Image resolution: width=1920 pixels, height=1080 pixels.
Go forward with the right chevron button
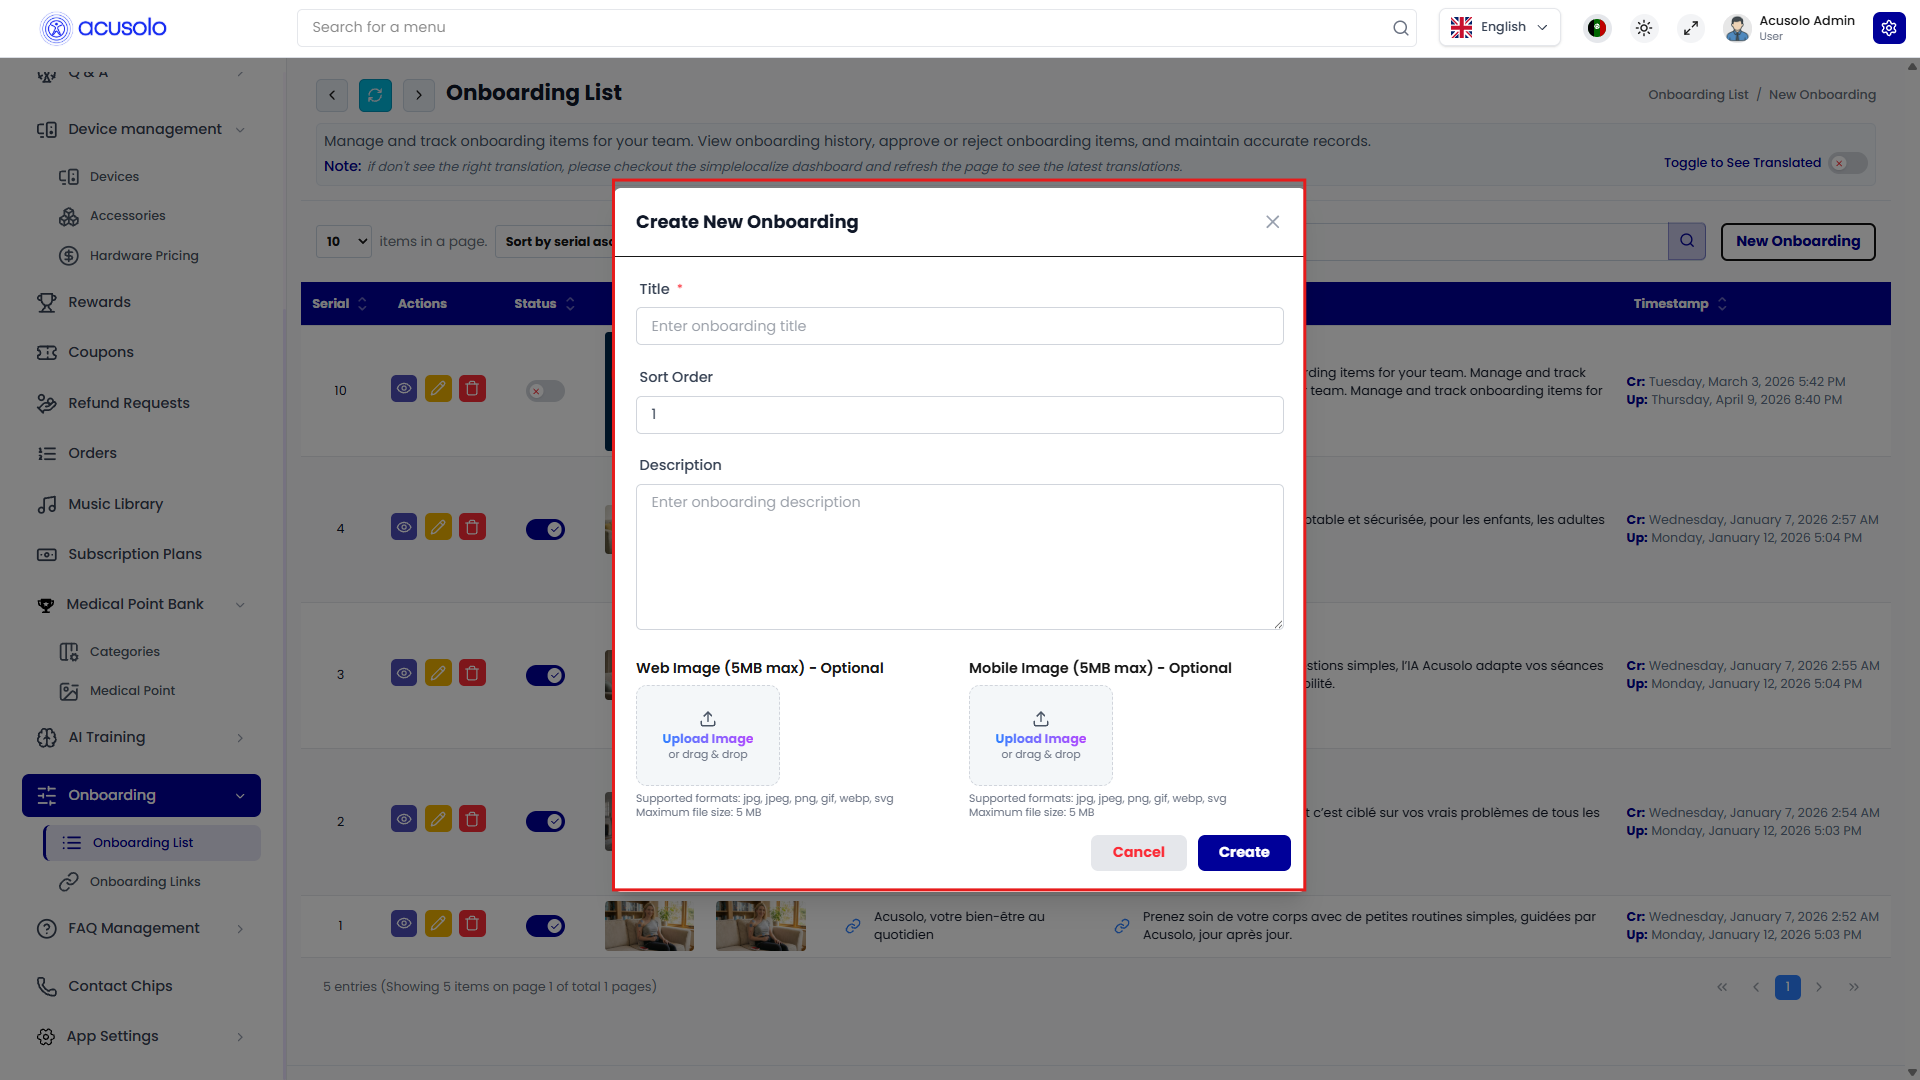point(419,95)
